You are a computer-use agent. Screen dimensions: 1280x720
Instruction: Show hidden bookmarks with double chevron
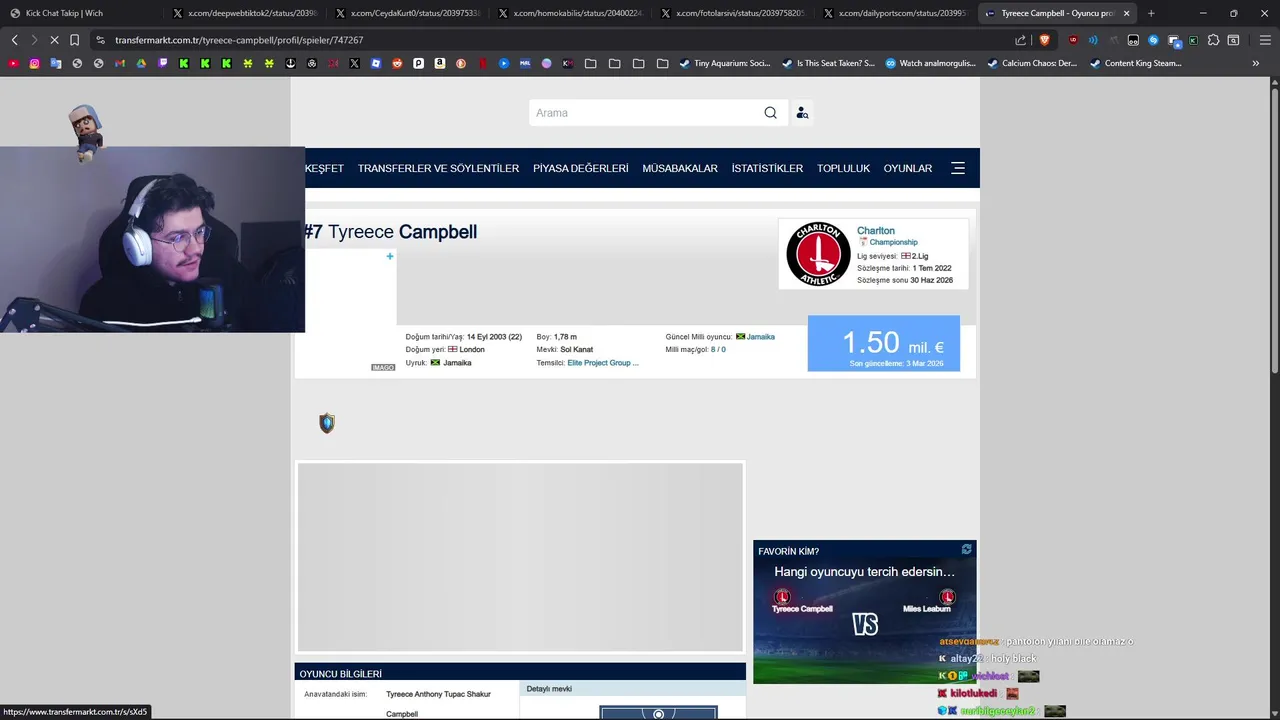point(1256,63)
